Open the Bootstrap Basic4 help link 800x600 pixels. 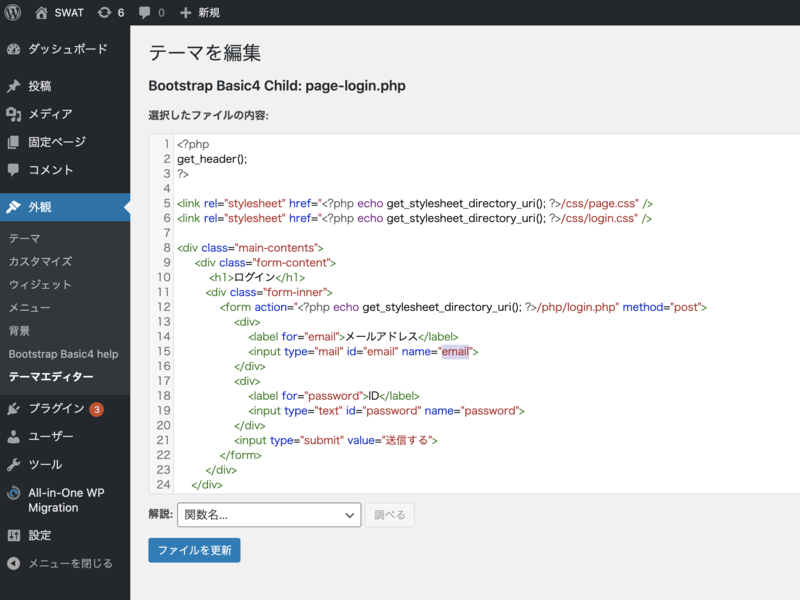(63, 354)
